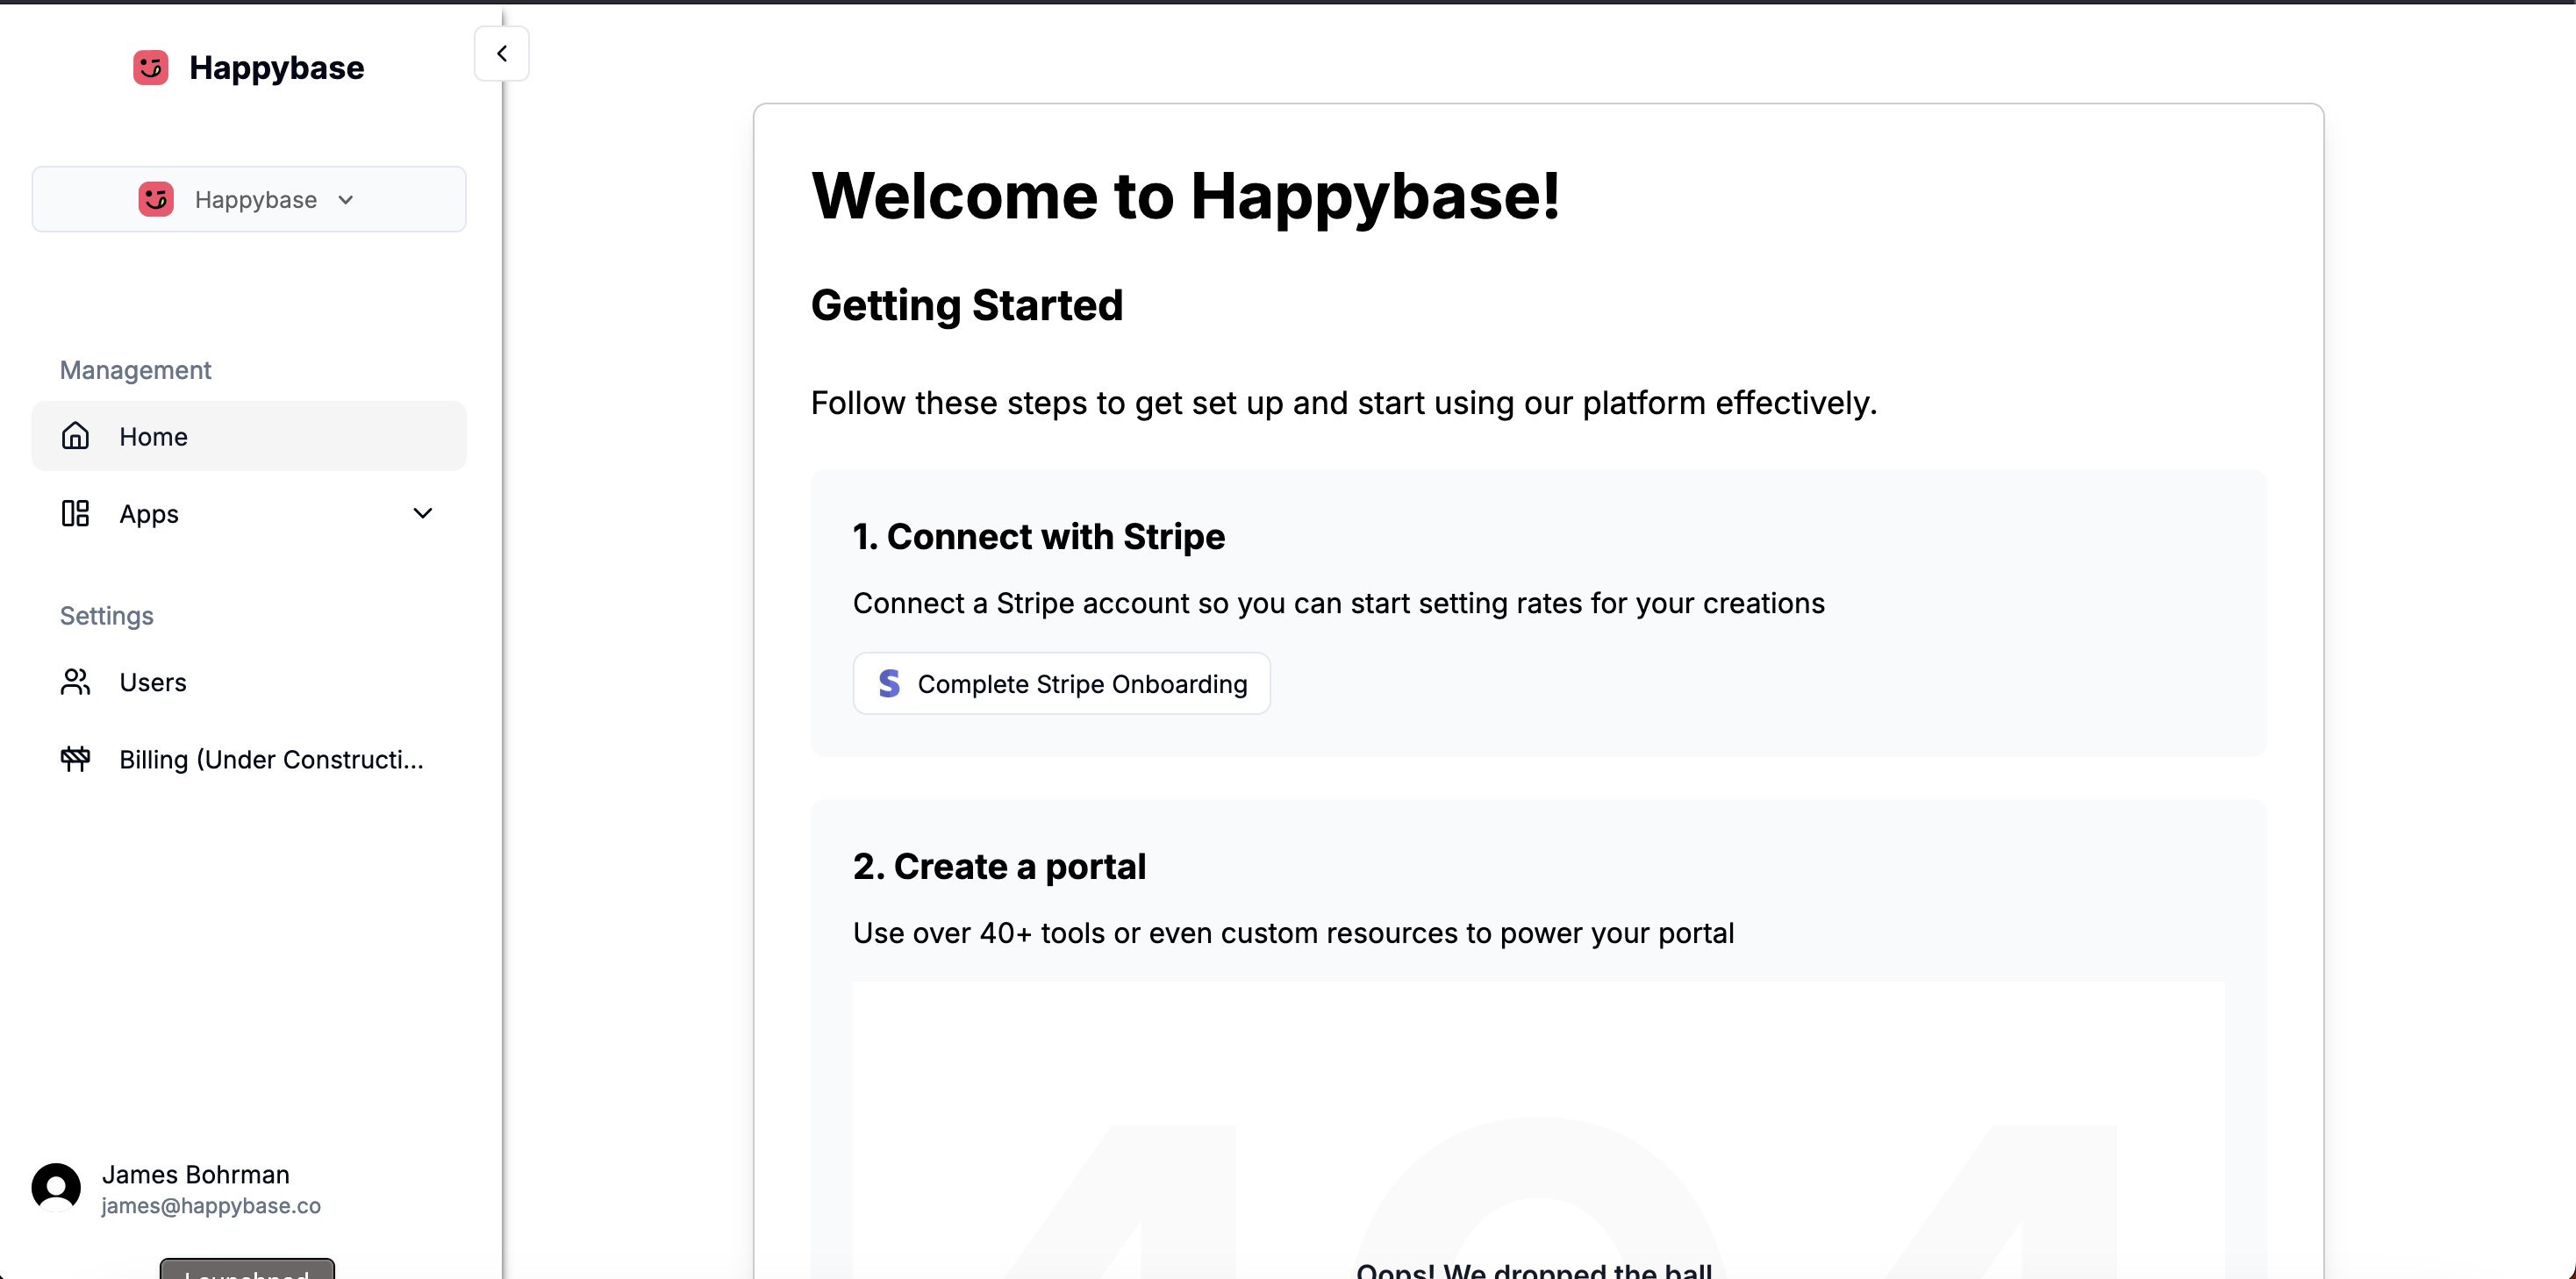2576x1279 pixels.
Task: Open the Happybase workspace switcher dropdown
Action: point(249,199)
